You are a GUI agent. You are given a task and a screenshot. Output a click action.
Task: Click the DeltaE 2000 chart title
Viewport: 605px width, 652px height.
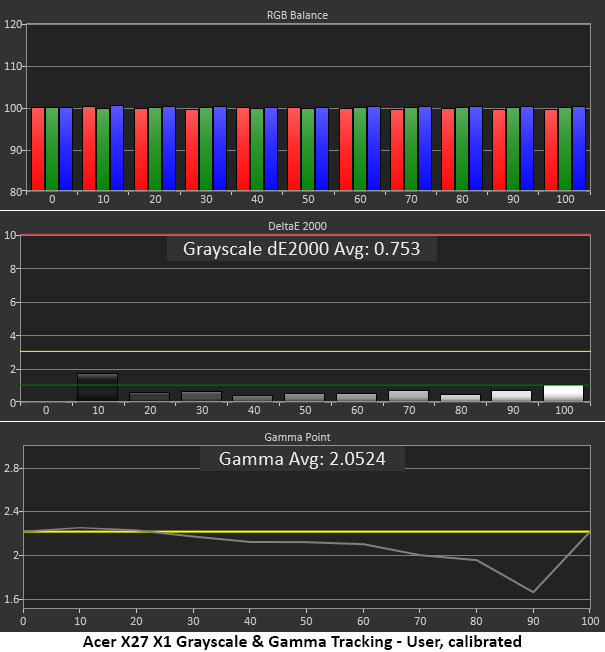pyautogui.click(x=297, y=226)
